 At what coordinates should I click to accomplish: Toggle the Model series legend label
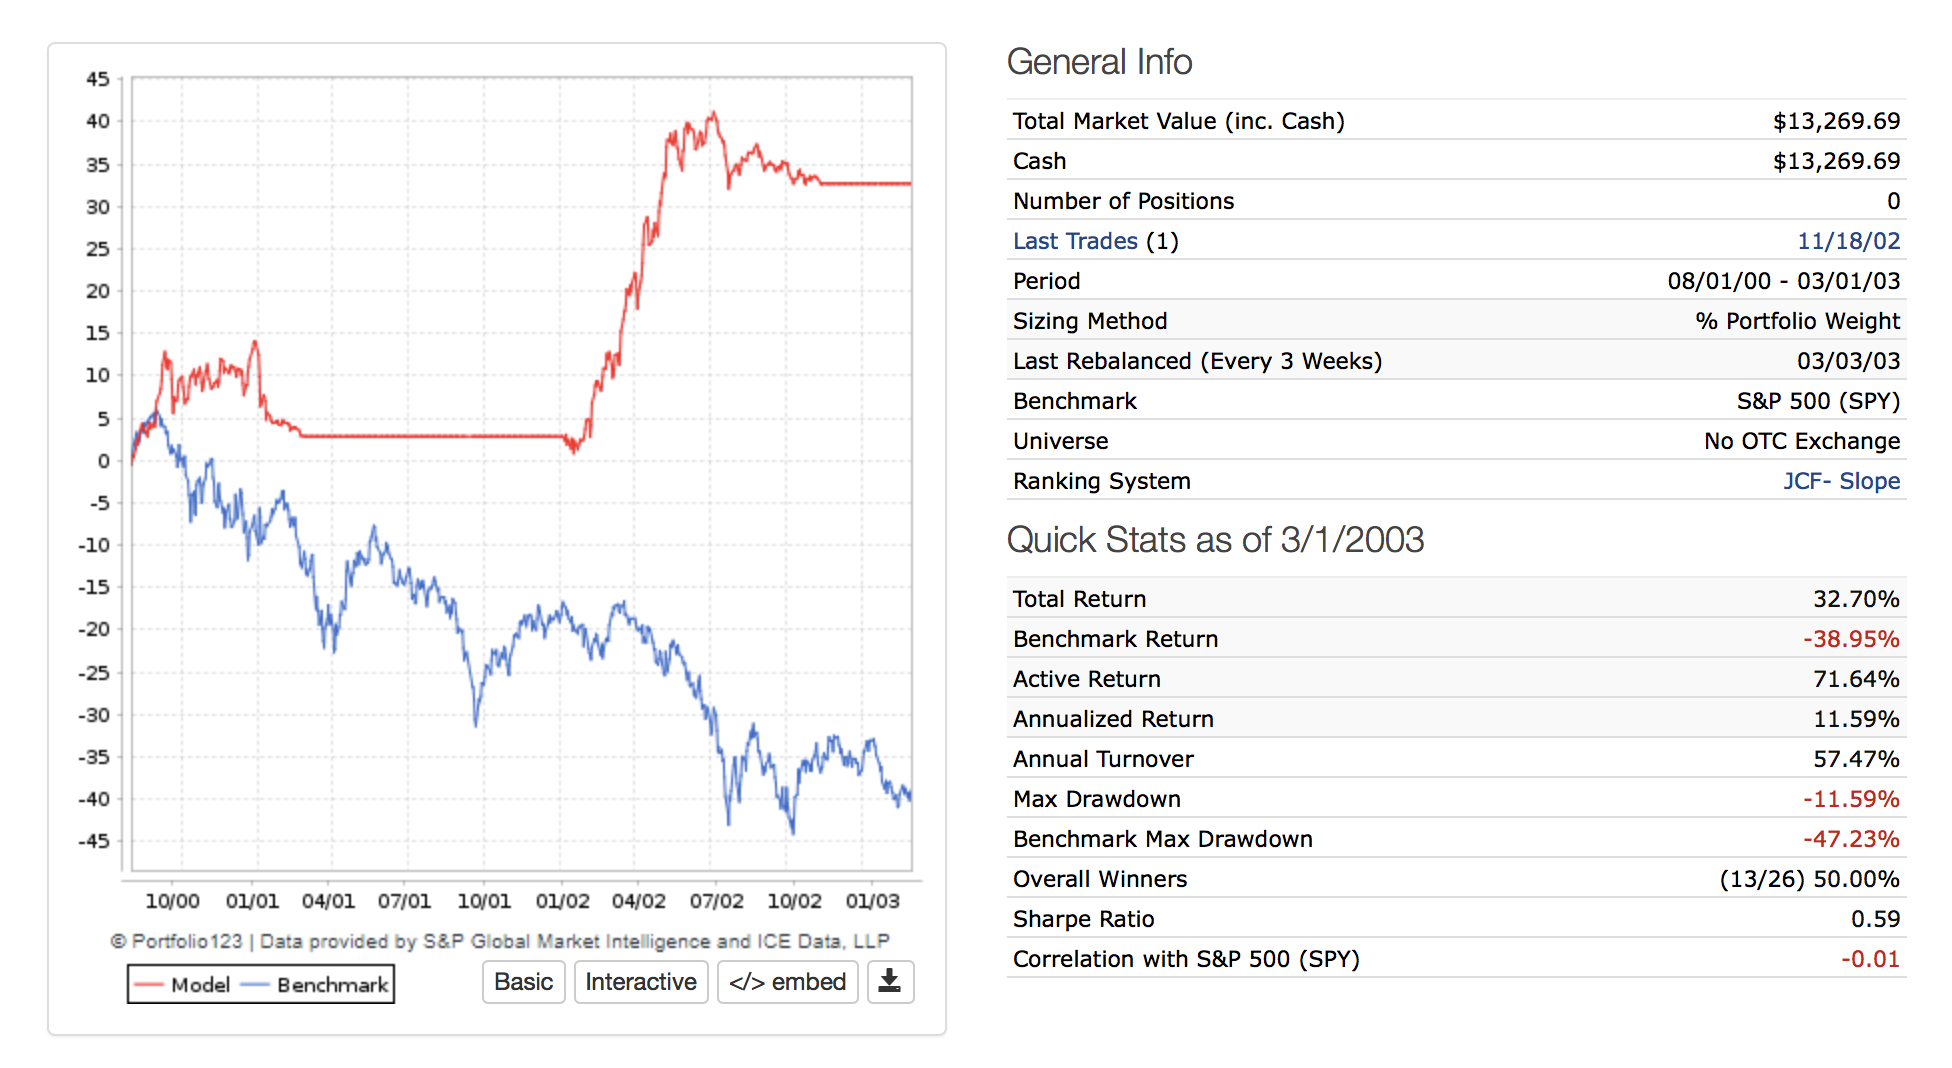[200, 985]
